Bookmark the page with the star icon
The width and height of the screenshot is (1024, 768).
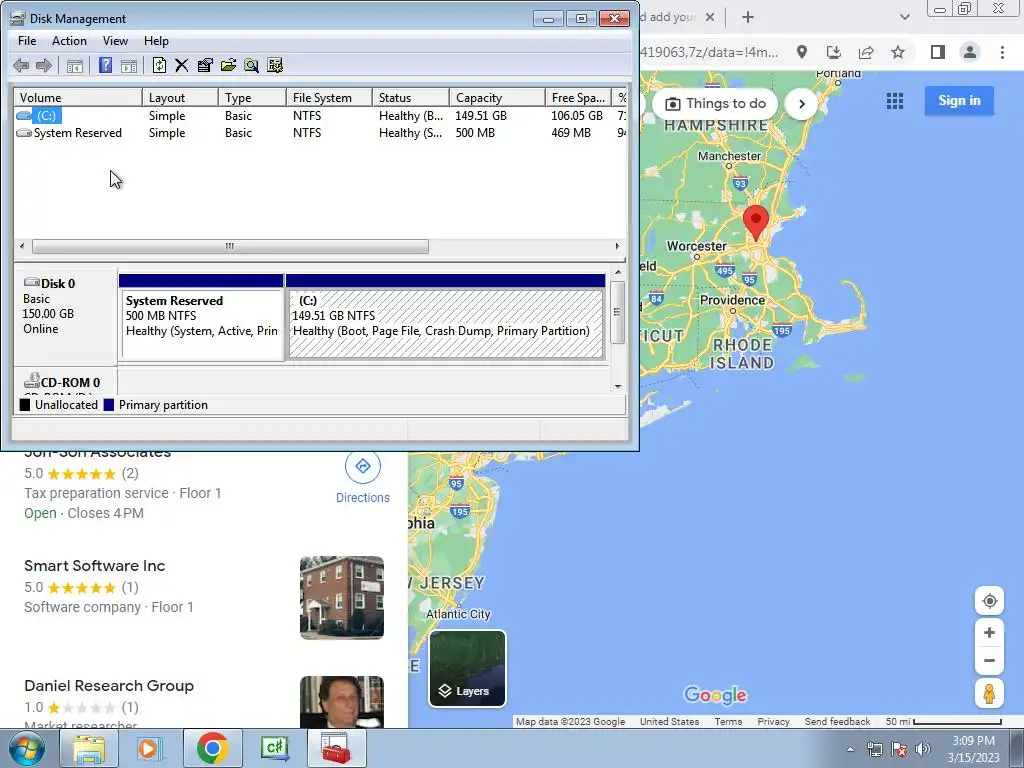tap(898, 52)
